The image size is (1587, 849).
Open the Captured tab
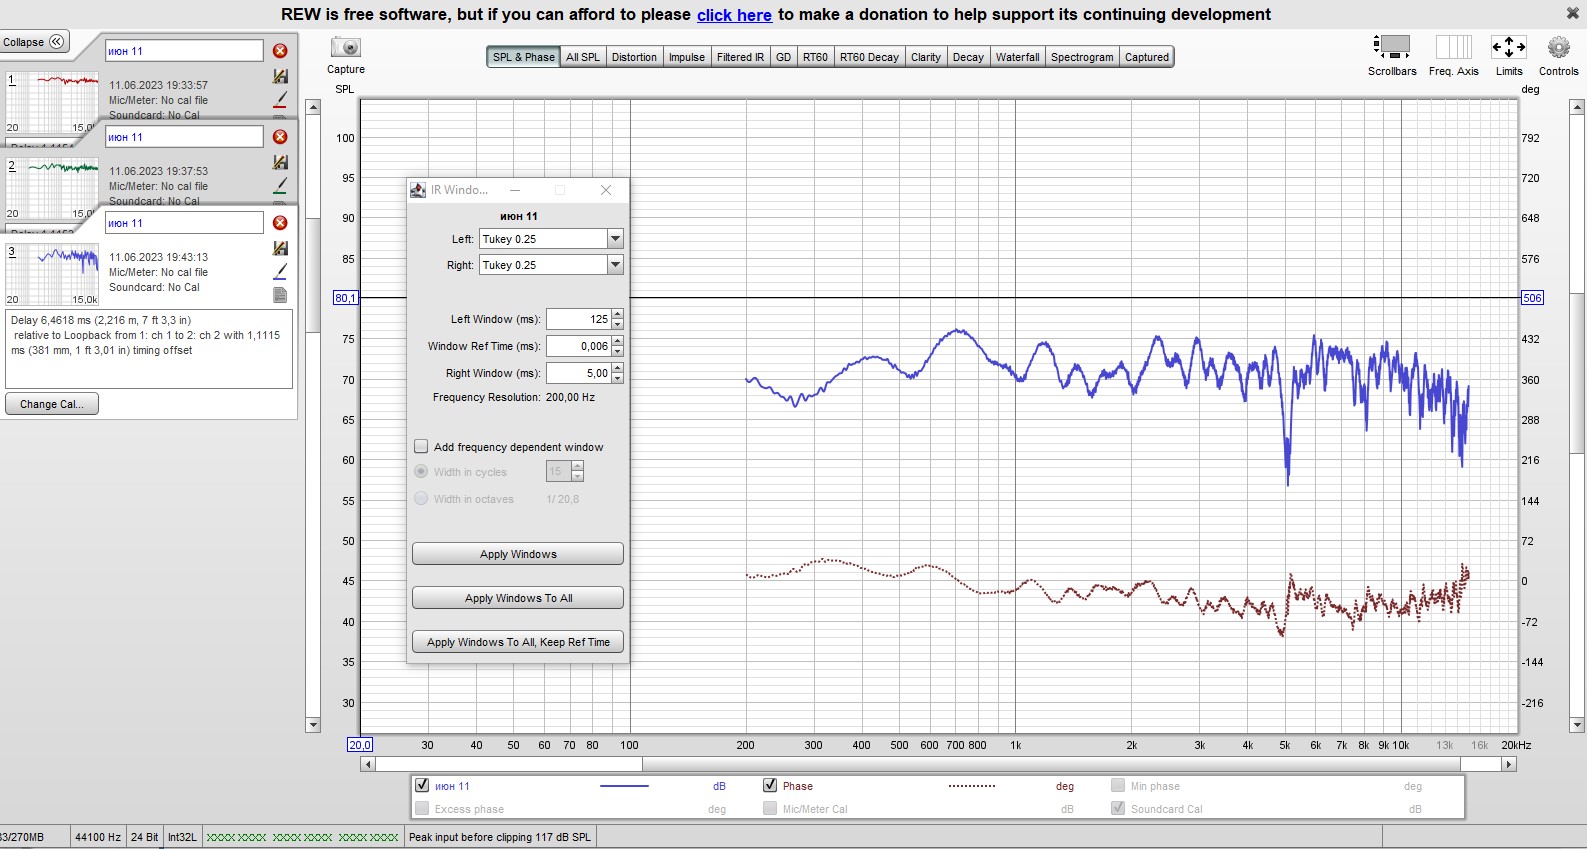(x=1146, y=57)
